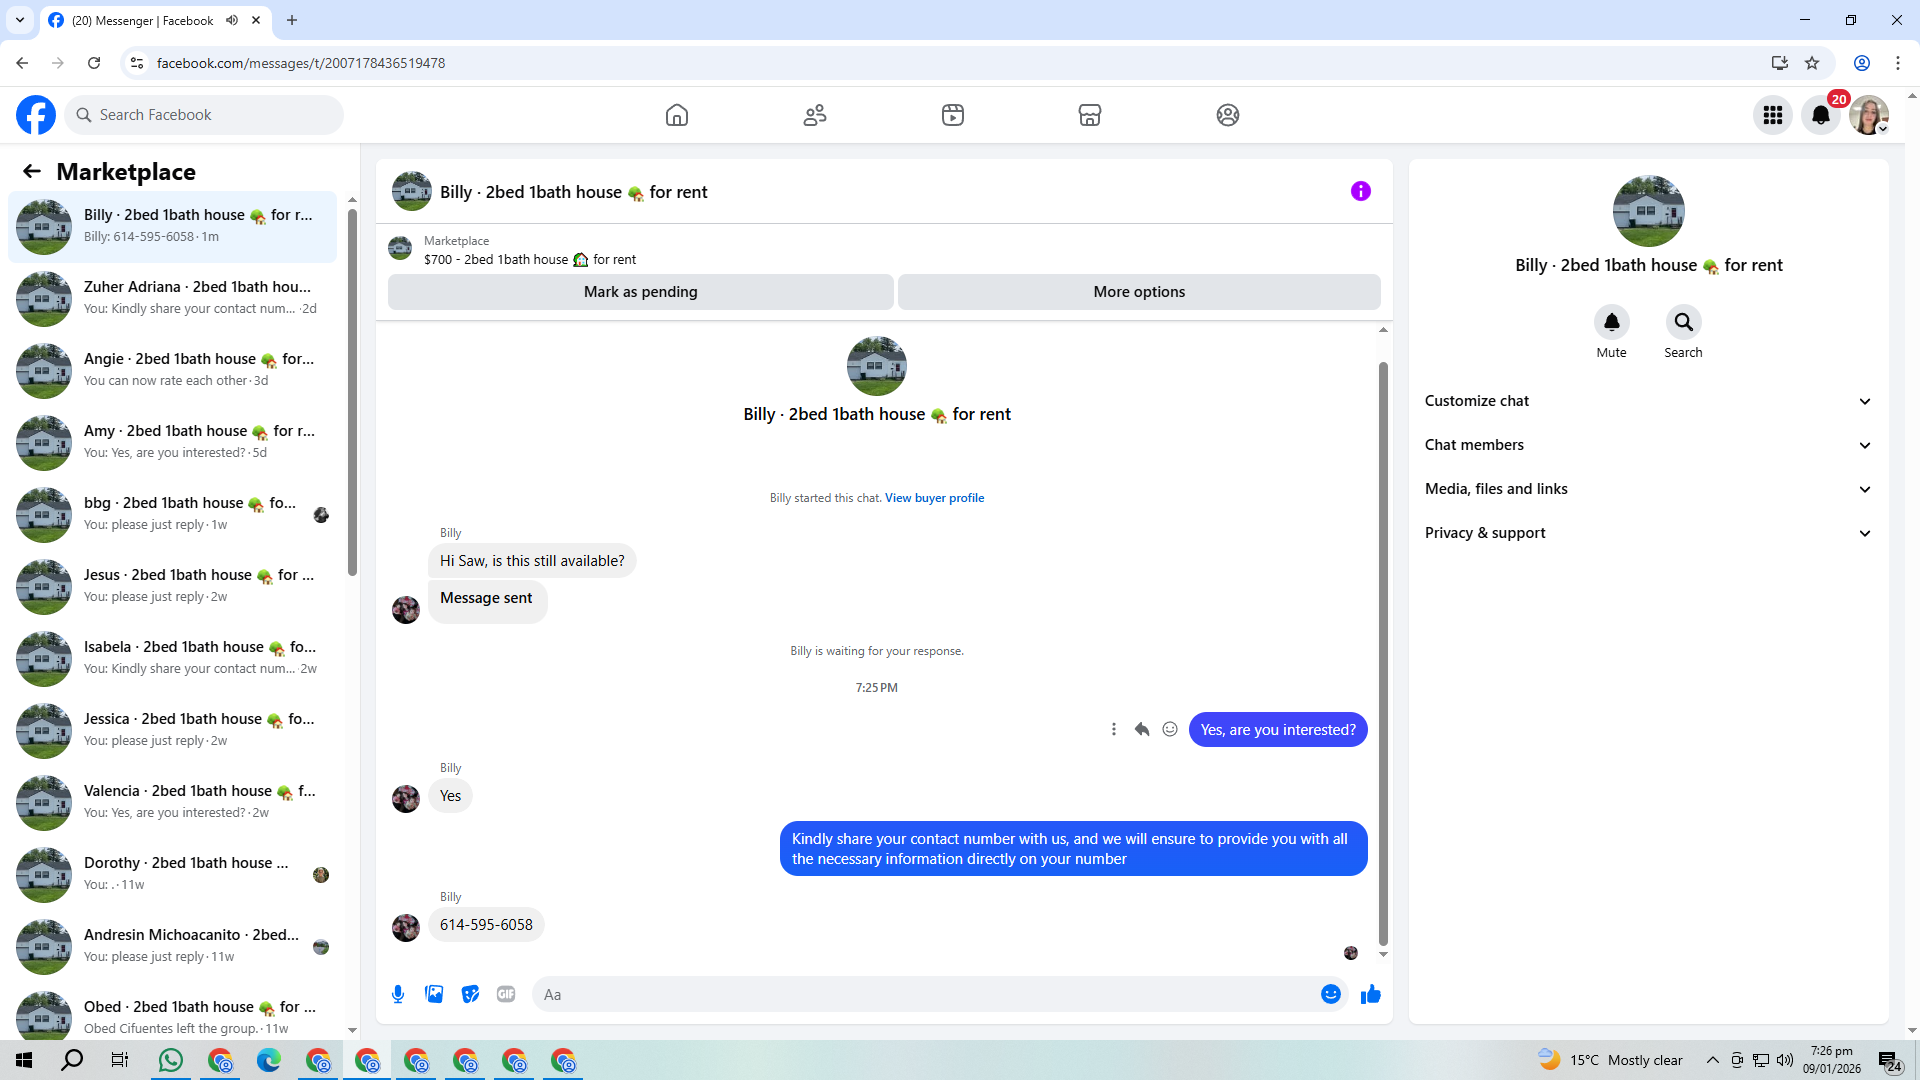Reply to 'Yes, are you interested?' message
Image resolution: width=1920 pixels, height=1080 pixels.
point(1142,730)
